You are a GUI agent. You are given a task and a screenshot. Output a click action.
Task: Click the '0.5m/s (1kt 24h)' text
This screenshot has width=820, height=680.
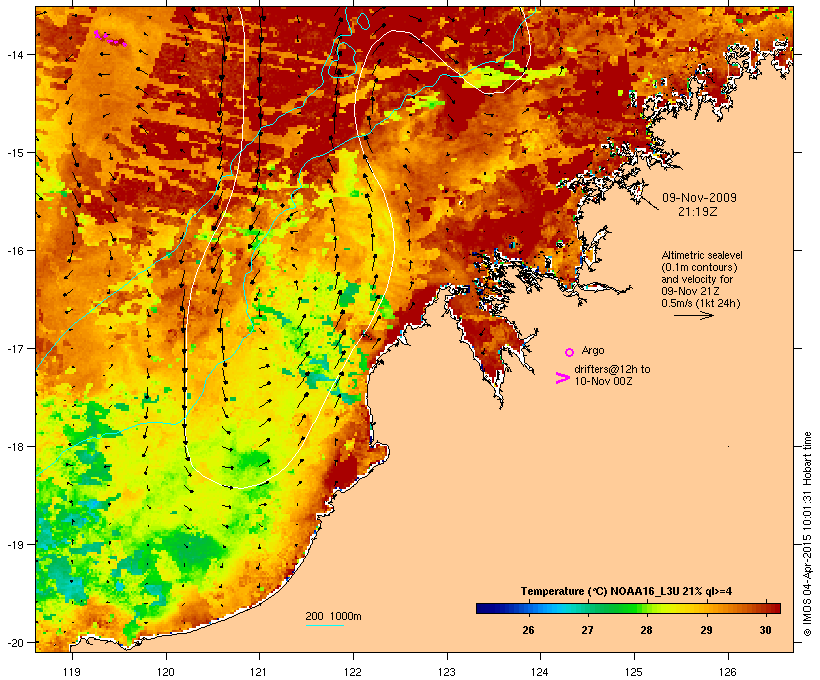click(x=701, y=303)
